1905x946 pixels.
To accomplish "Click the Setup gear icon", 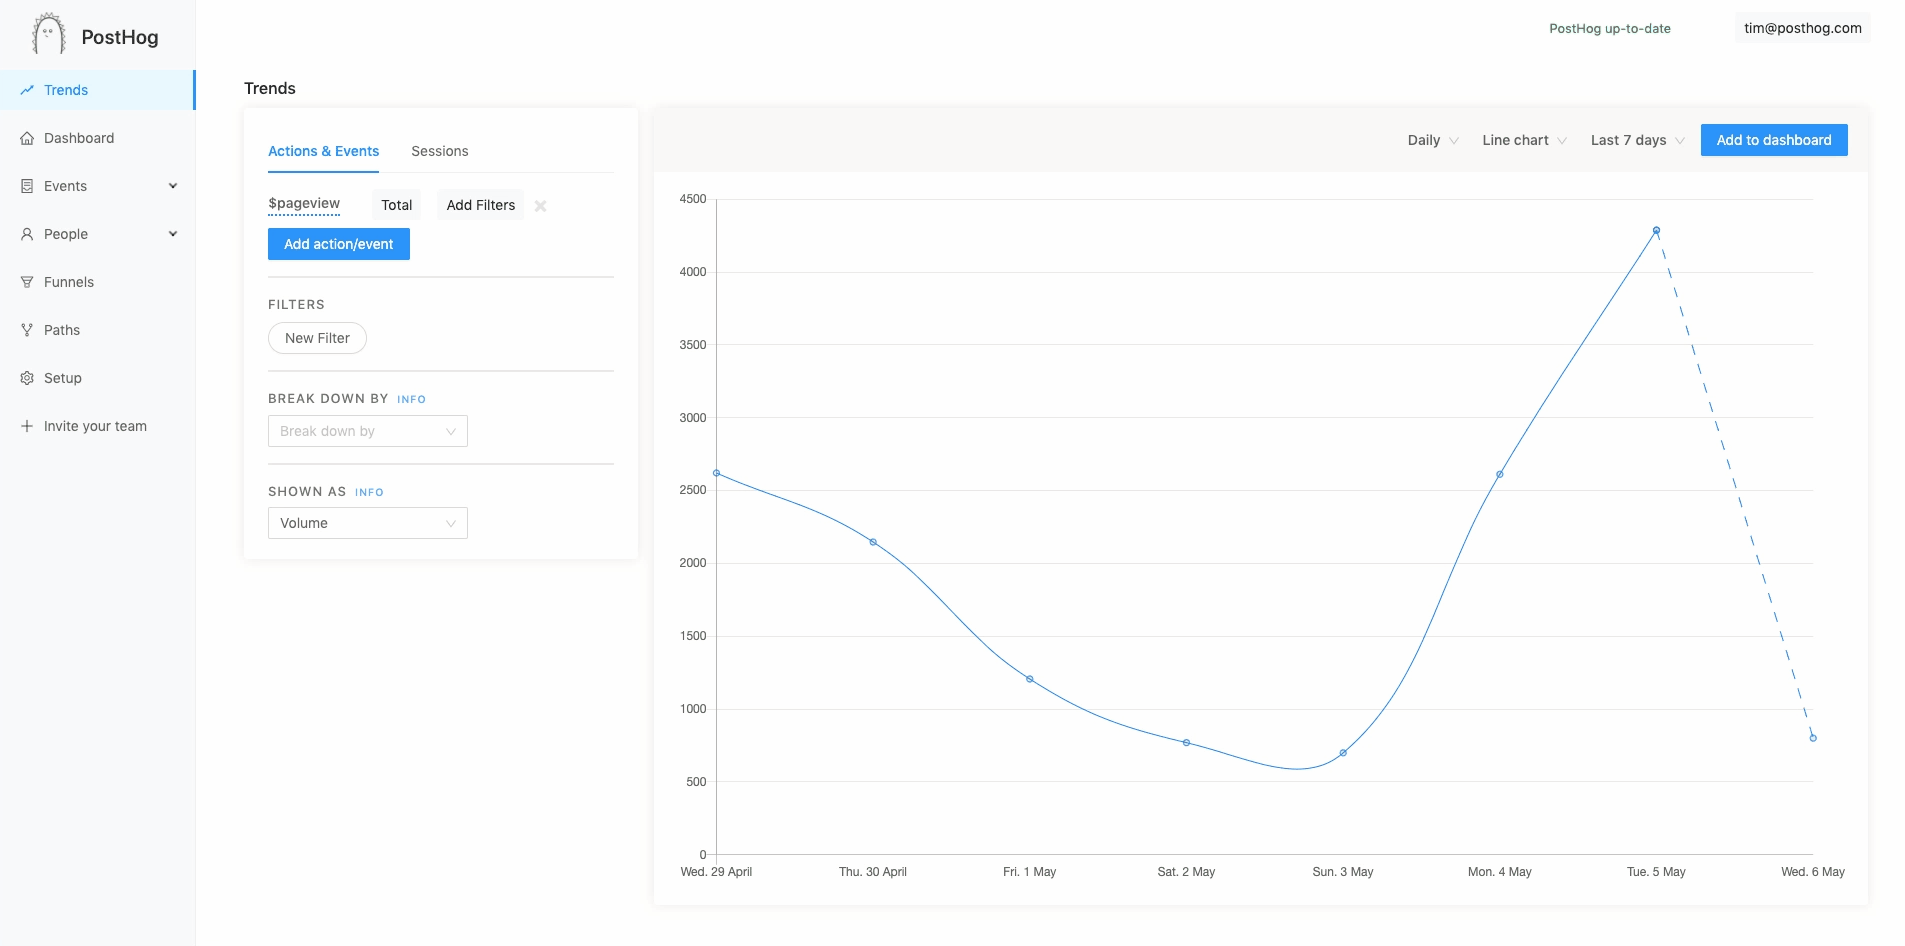I will (x=27, y=378).
